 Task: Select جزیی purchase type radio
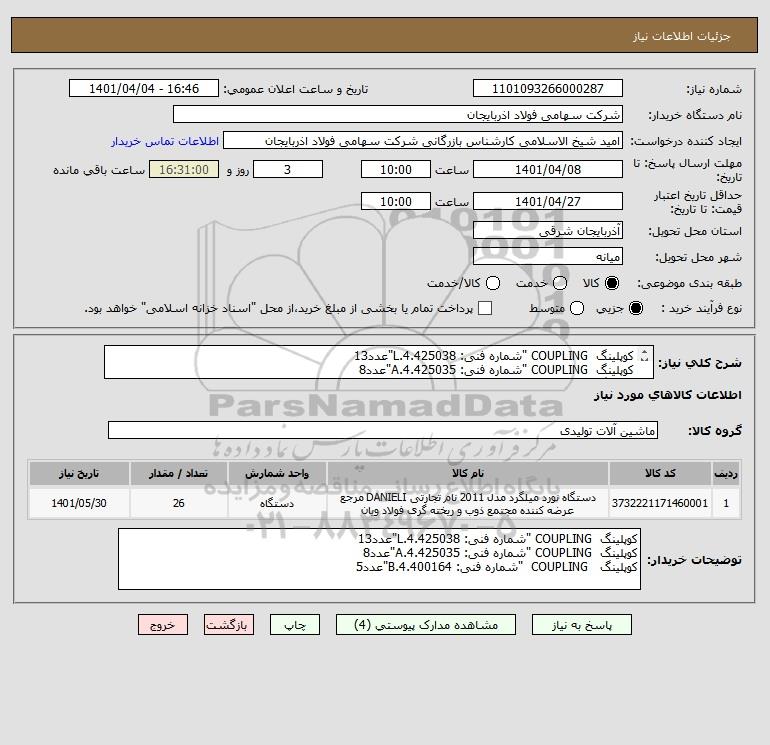pyautogui.click(x=635, y=308)
